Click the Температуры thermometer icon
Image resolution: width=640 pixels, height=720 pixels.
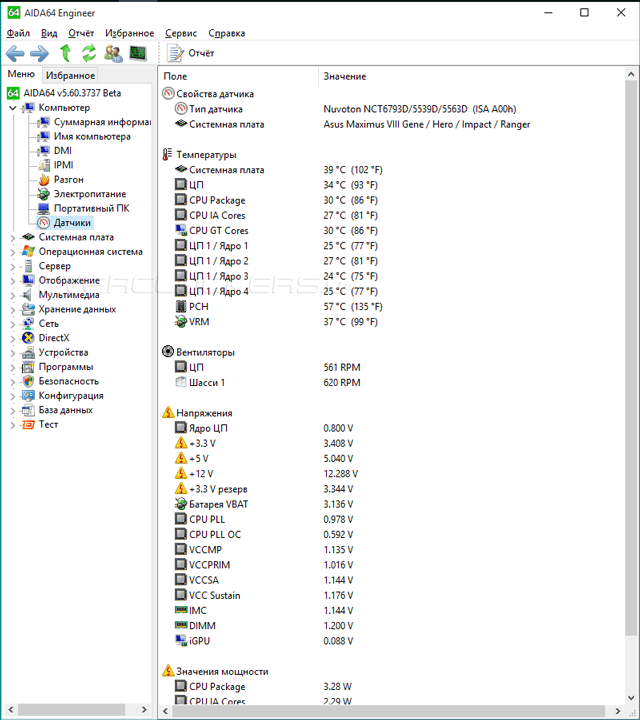[x=168, y=155]
